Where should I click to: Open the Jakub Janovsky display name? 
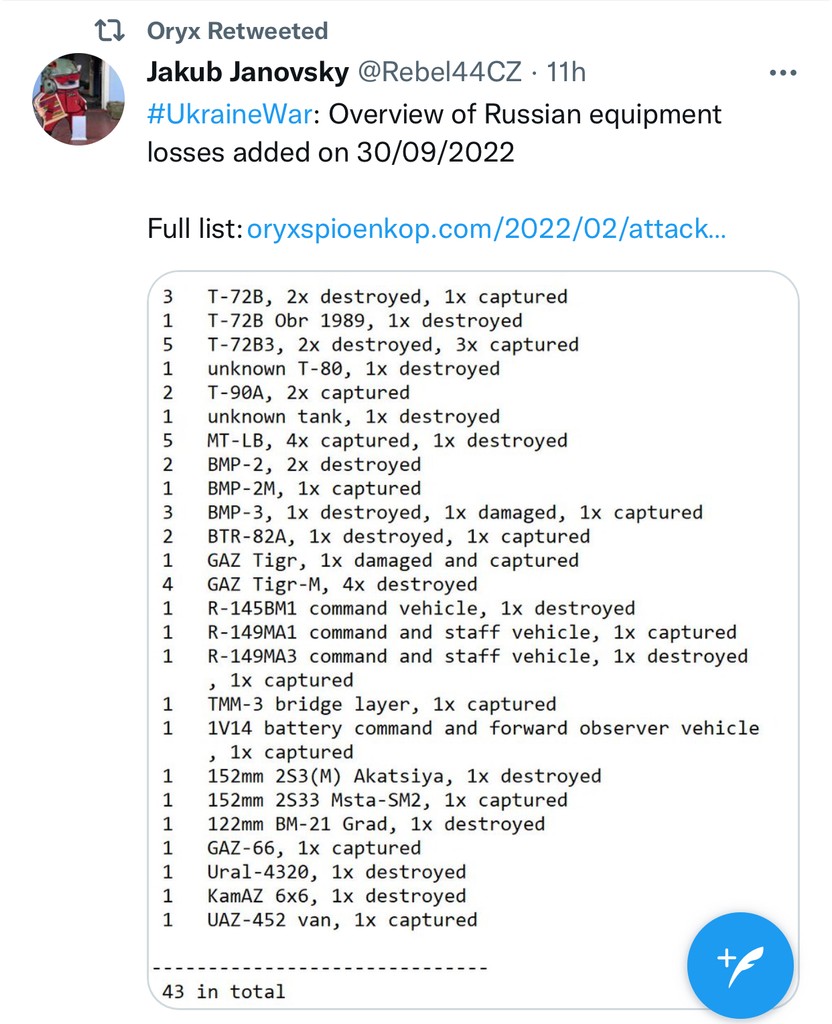point(245,72)
